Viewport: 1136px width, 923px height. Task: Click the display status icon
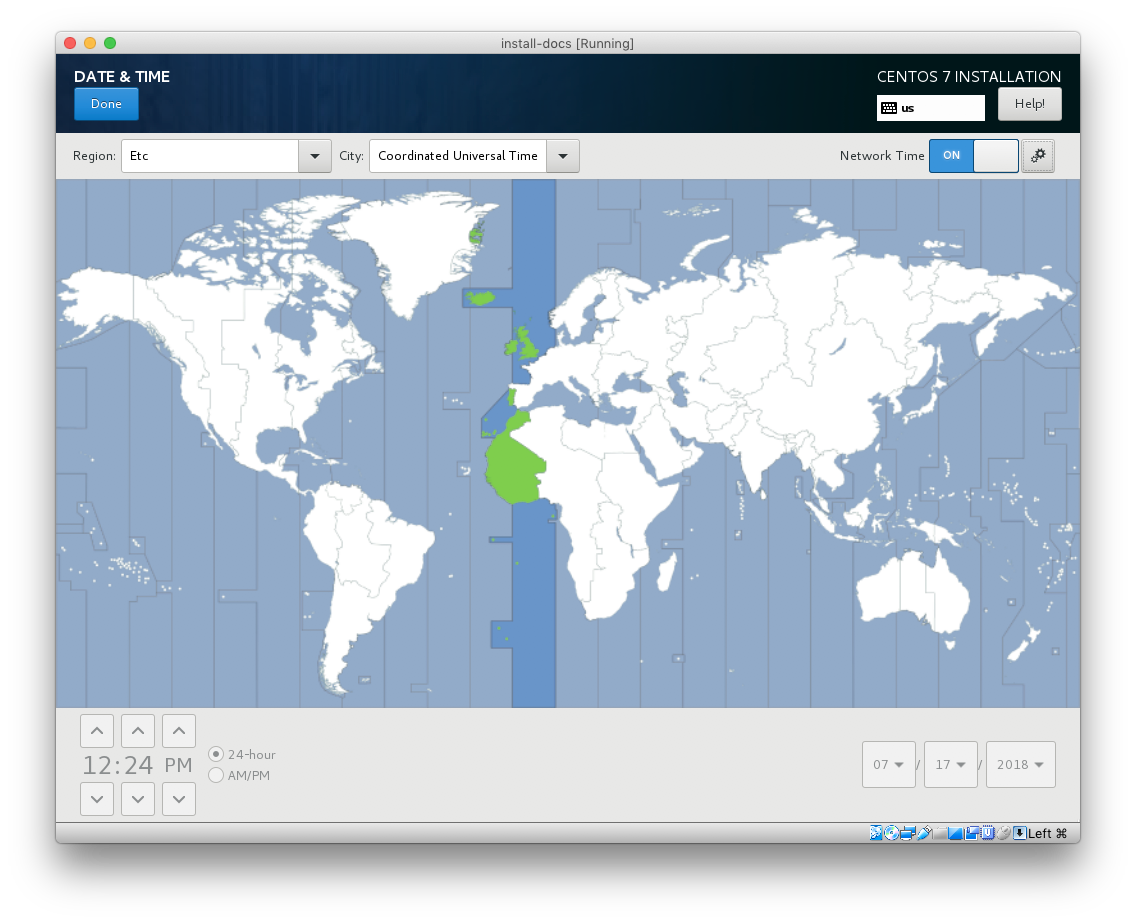(x=956, y=833)
